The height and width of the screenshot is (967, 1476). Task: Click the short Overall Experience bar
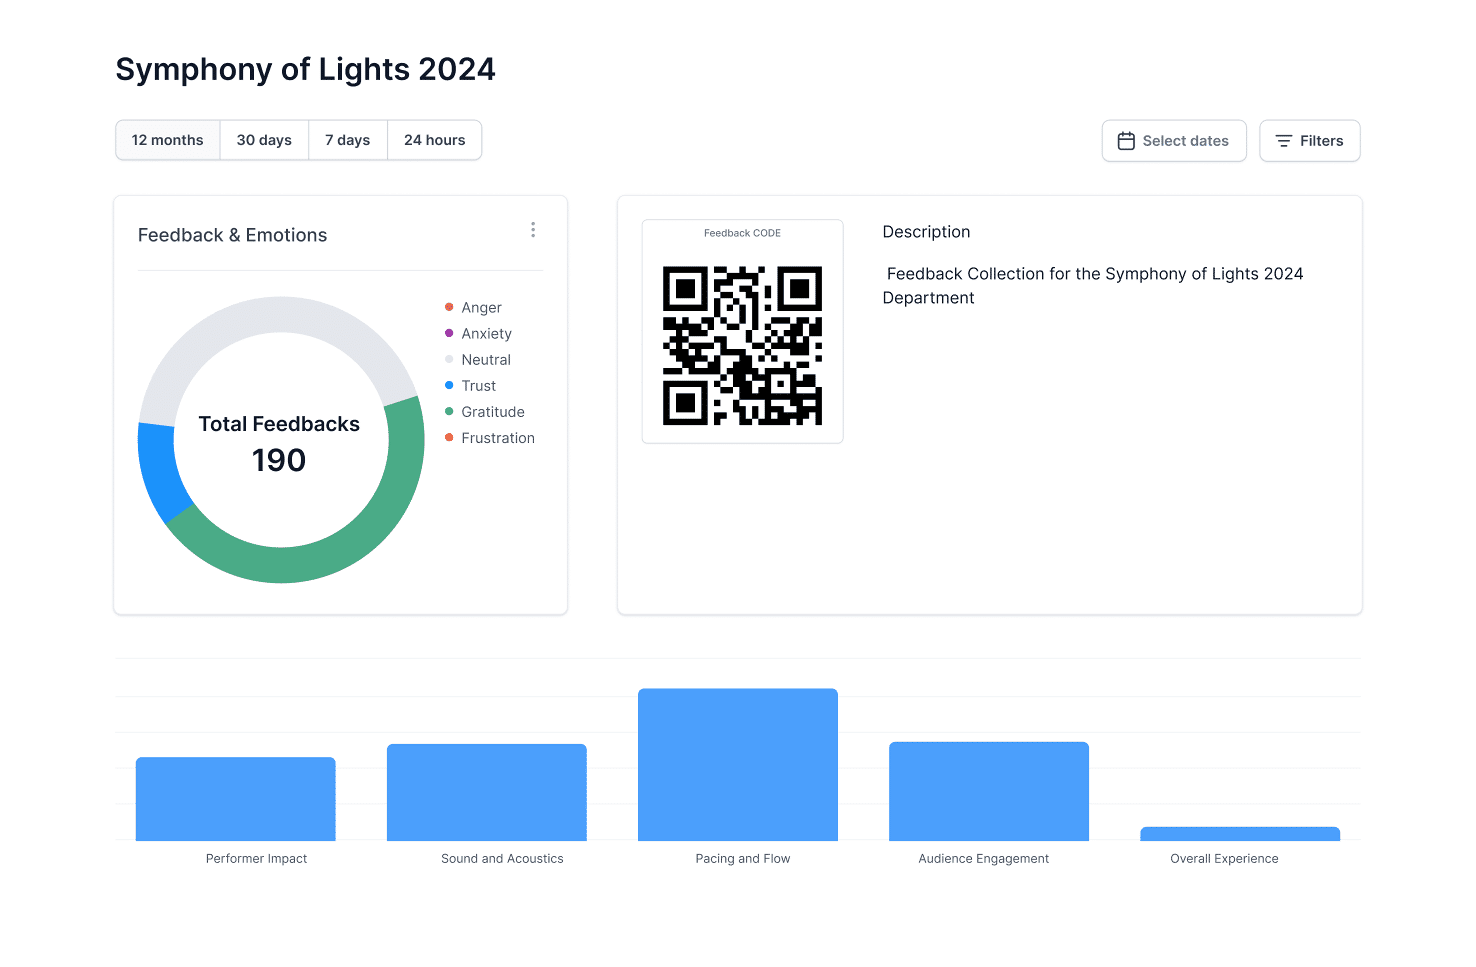click(x=1240, y=834)
